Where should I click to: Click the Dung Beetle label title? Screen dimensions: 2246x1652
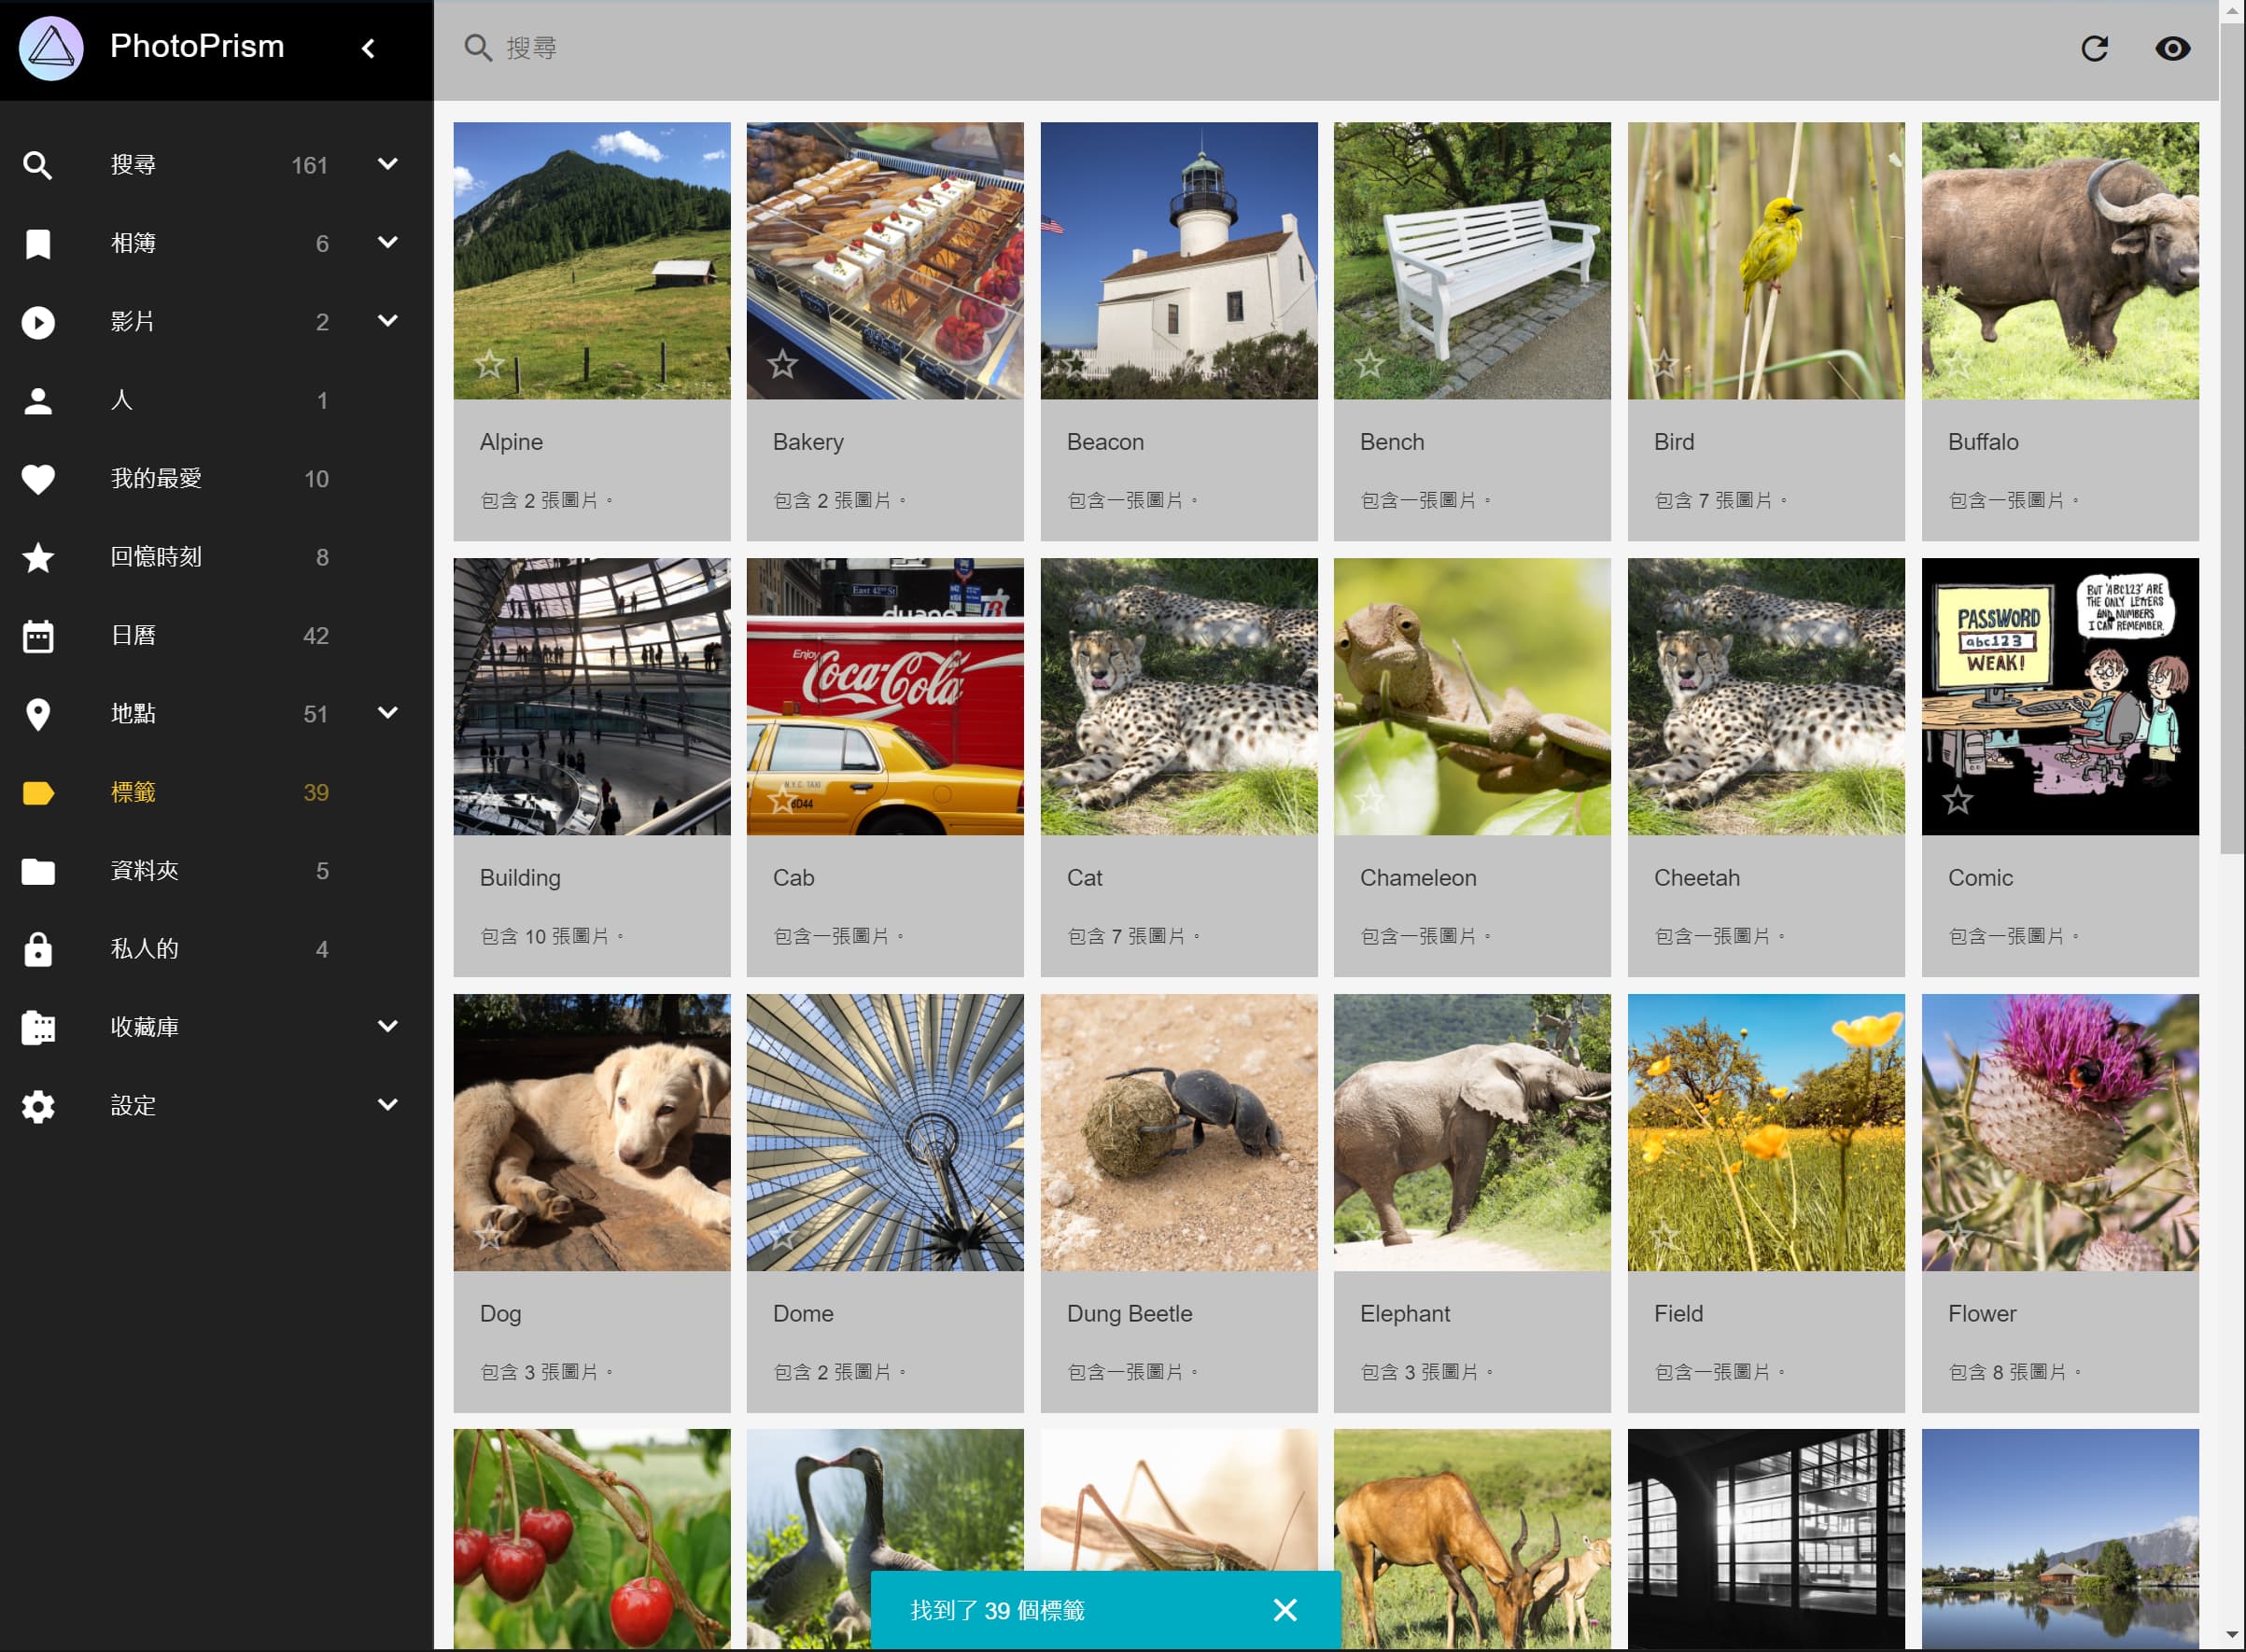[x=1129, y=1314]
